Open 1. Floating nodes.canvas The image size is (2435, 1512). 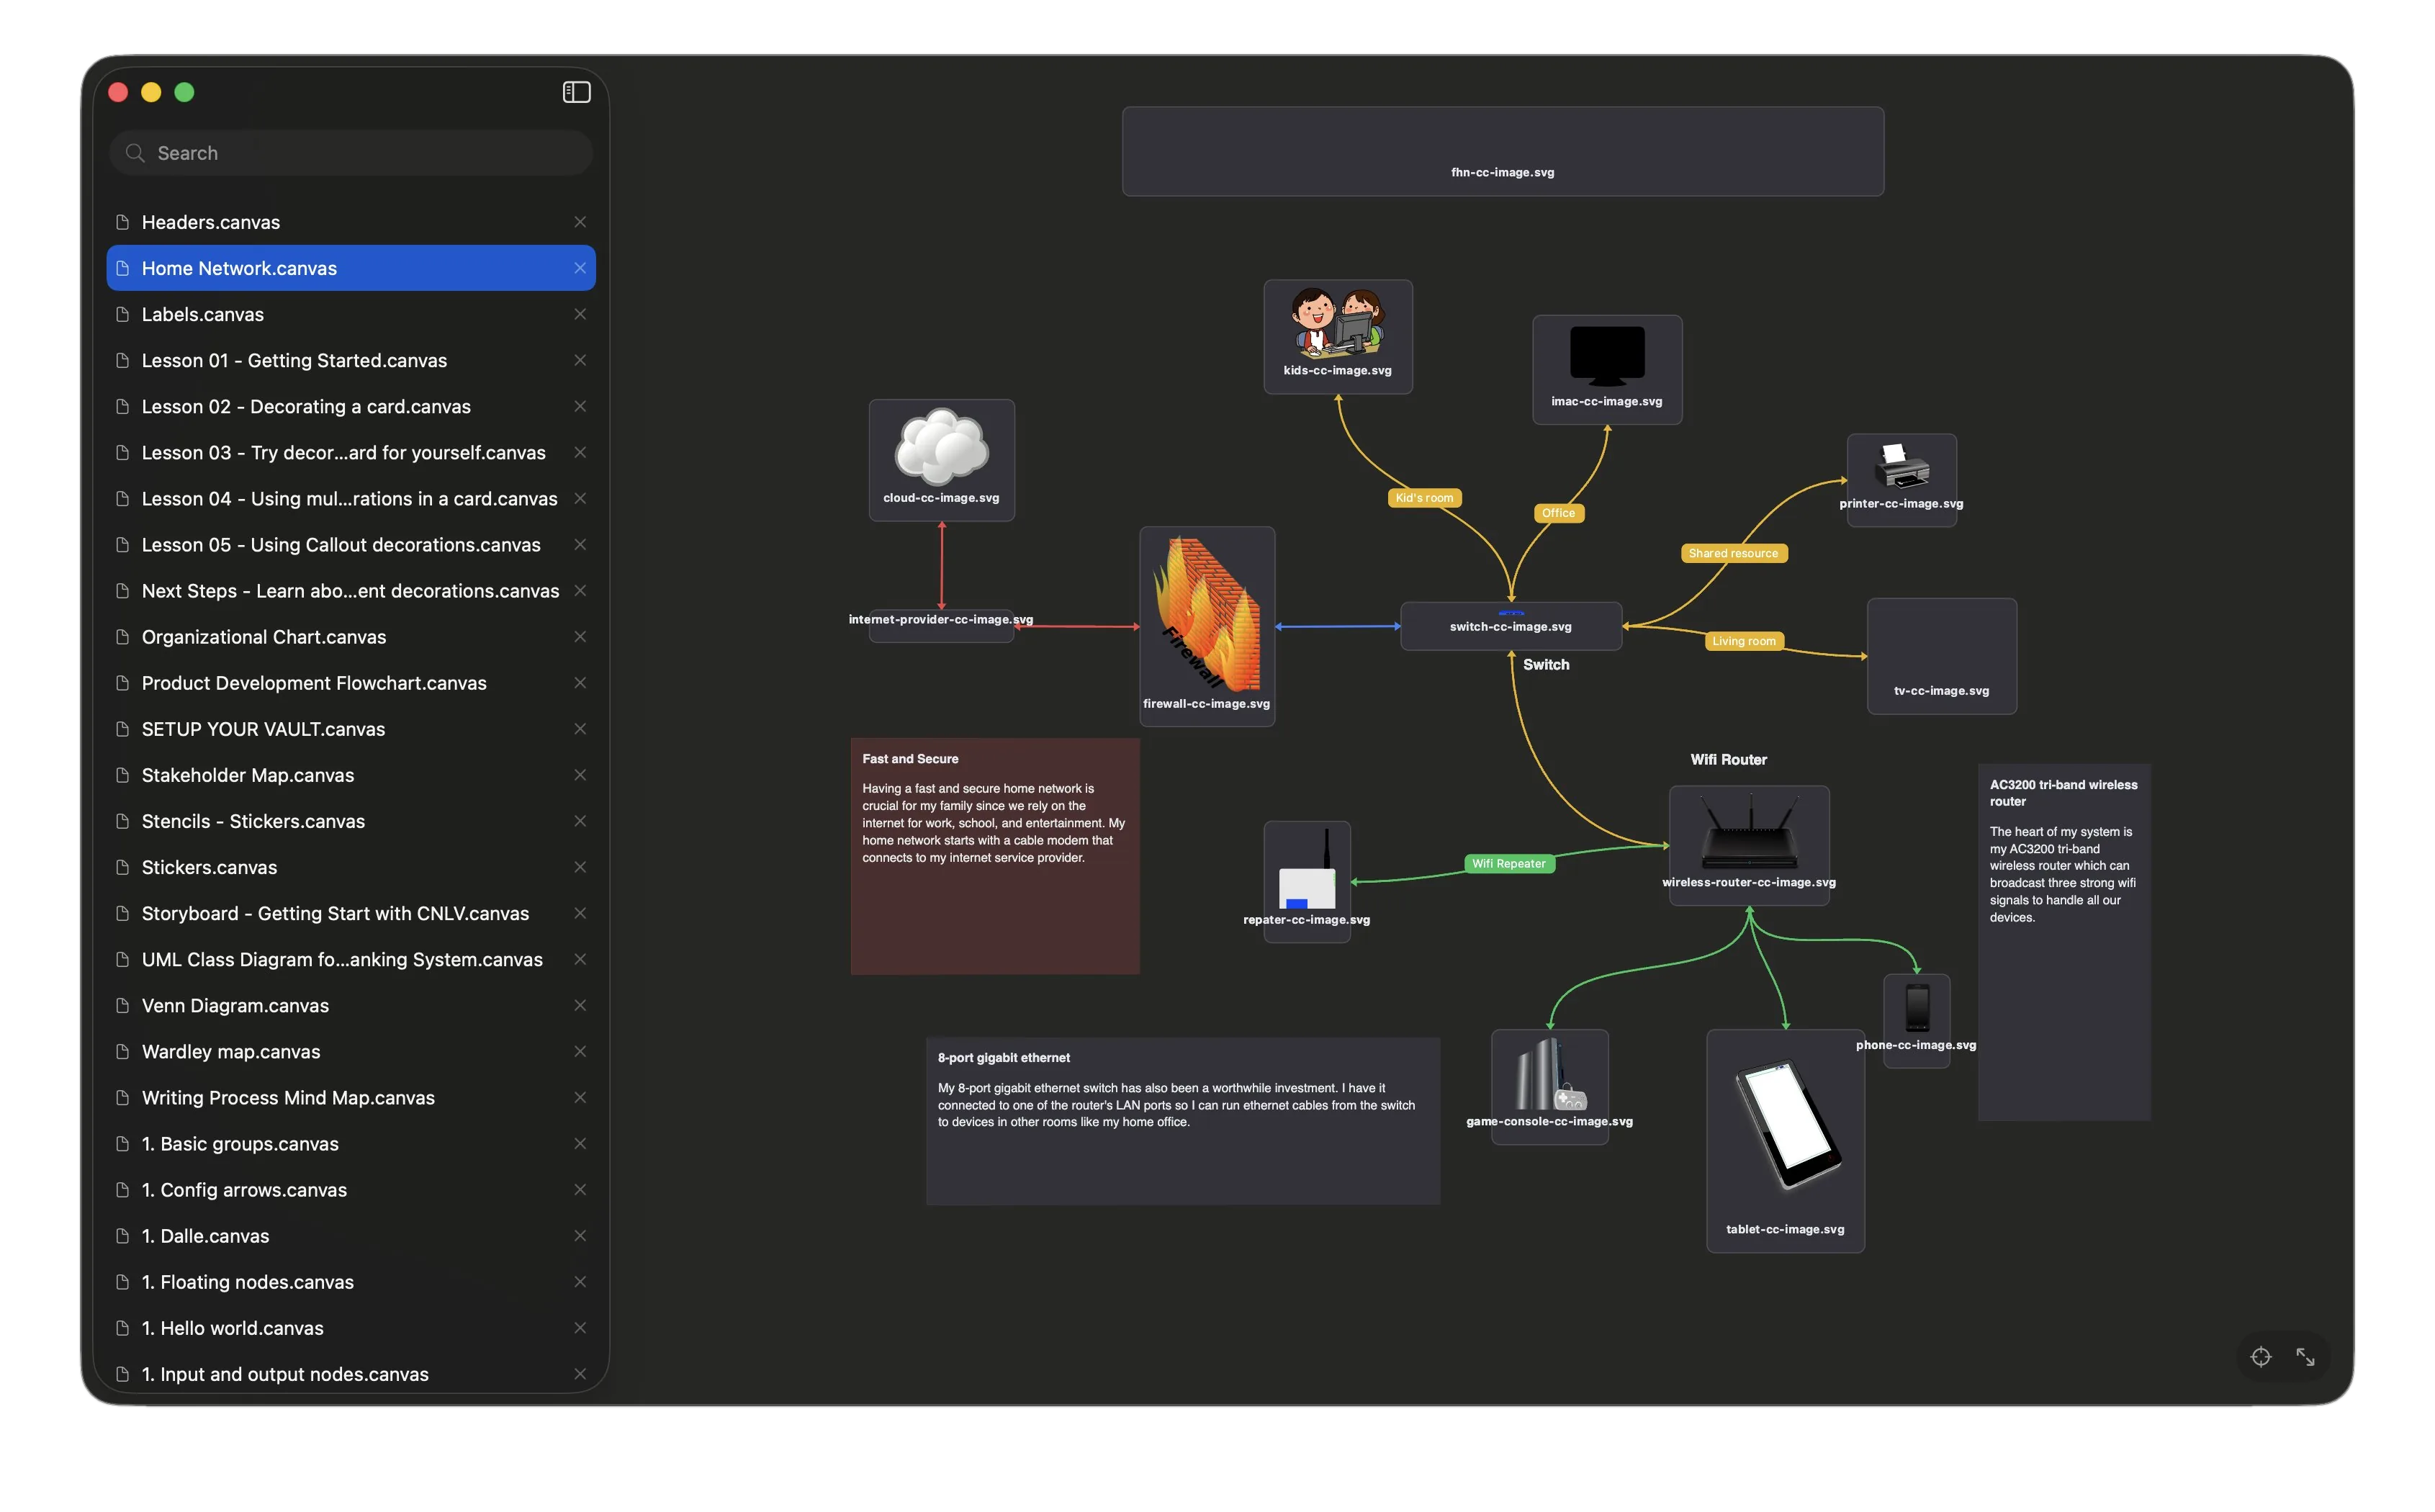tap(351, 1282)
